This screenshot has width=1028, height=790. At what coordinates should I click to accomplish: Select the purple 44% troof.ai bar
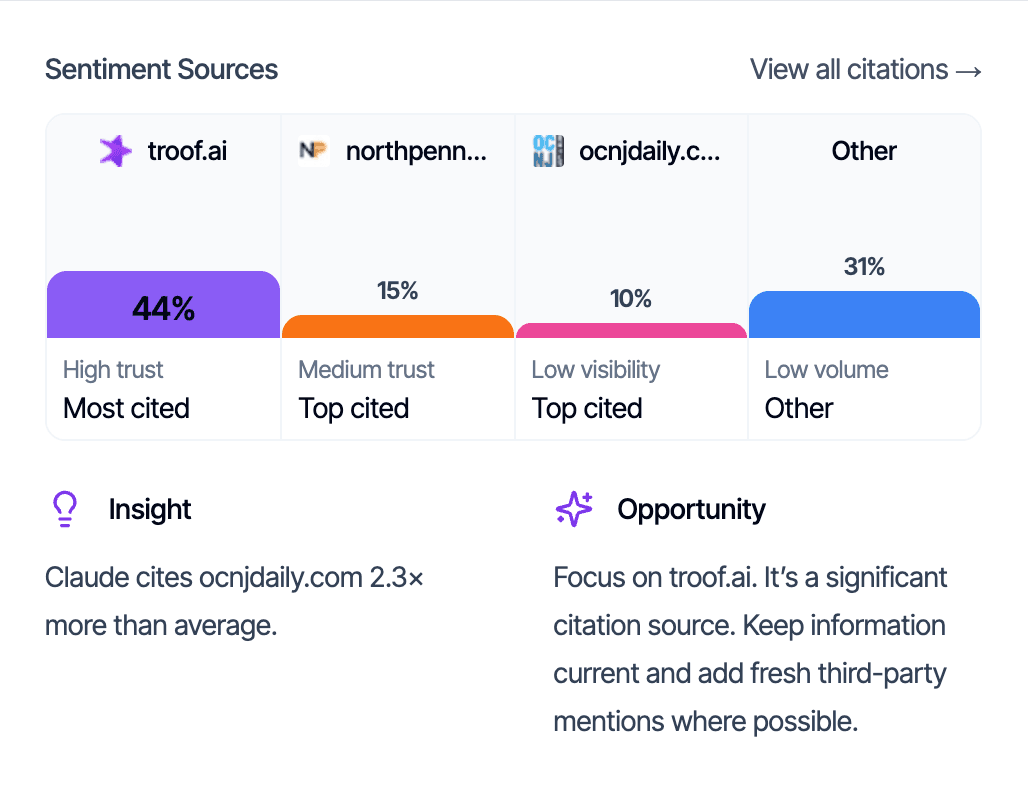click(x=163, y=304)
